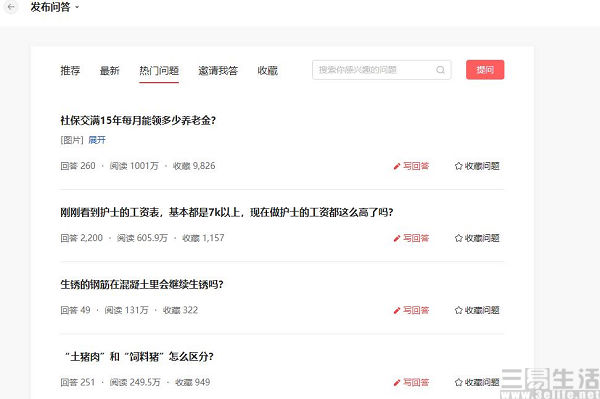The image size is (600, 399).
Task: Write an answer for the 社保 question
Action: click(x=411, y=166)
